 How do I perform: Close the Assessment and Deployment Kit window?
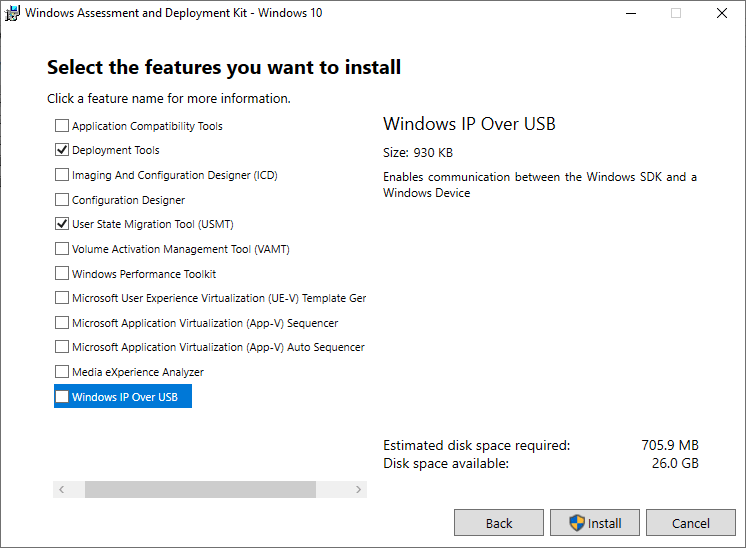point(722,14)
